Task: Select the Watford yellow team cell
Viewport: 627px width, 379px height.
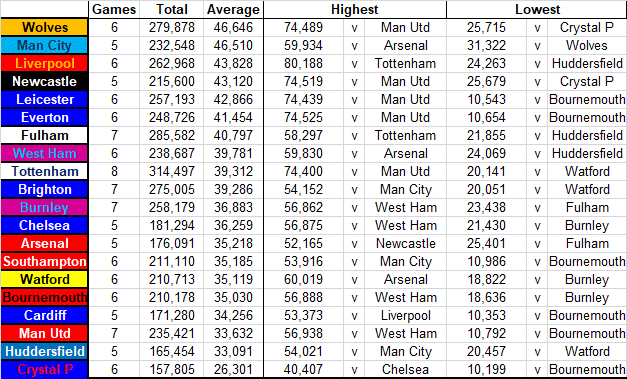Action: [x=44, y=279]
